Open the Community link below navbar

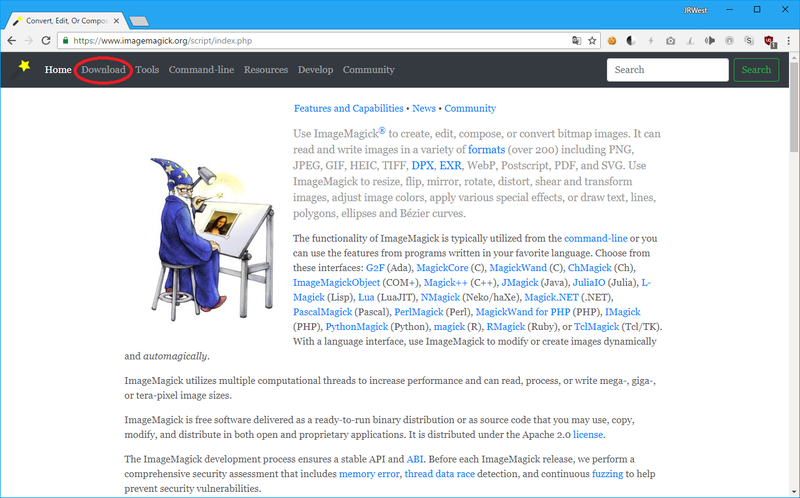click(470, 108)
